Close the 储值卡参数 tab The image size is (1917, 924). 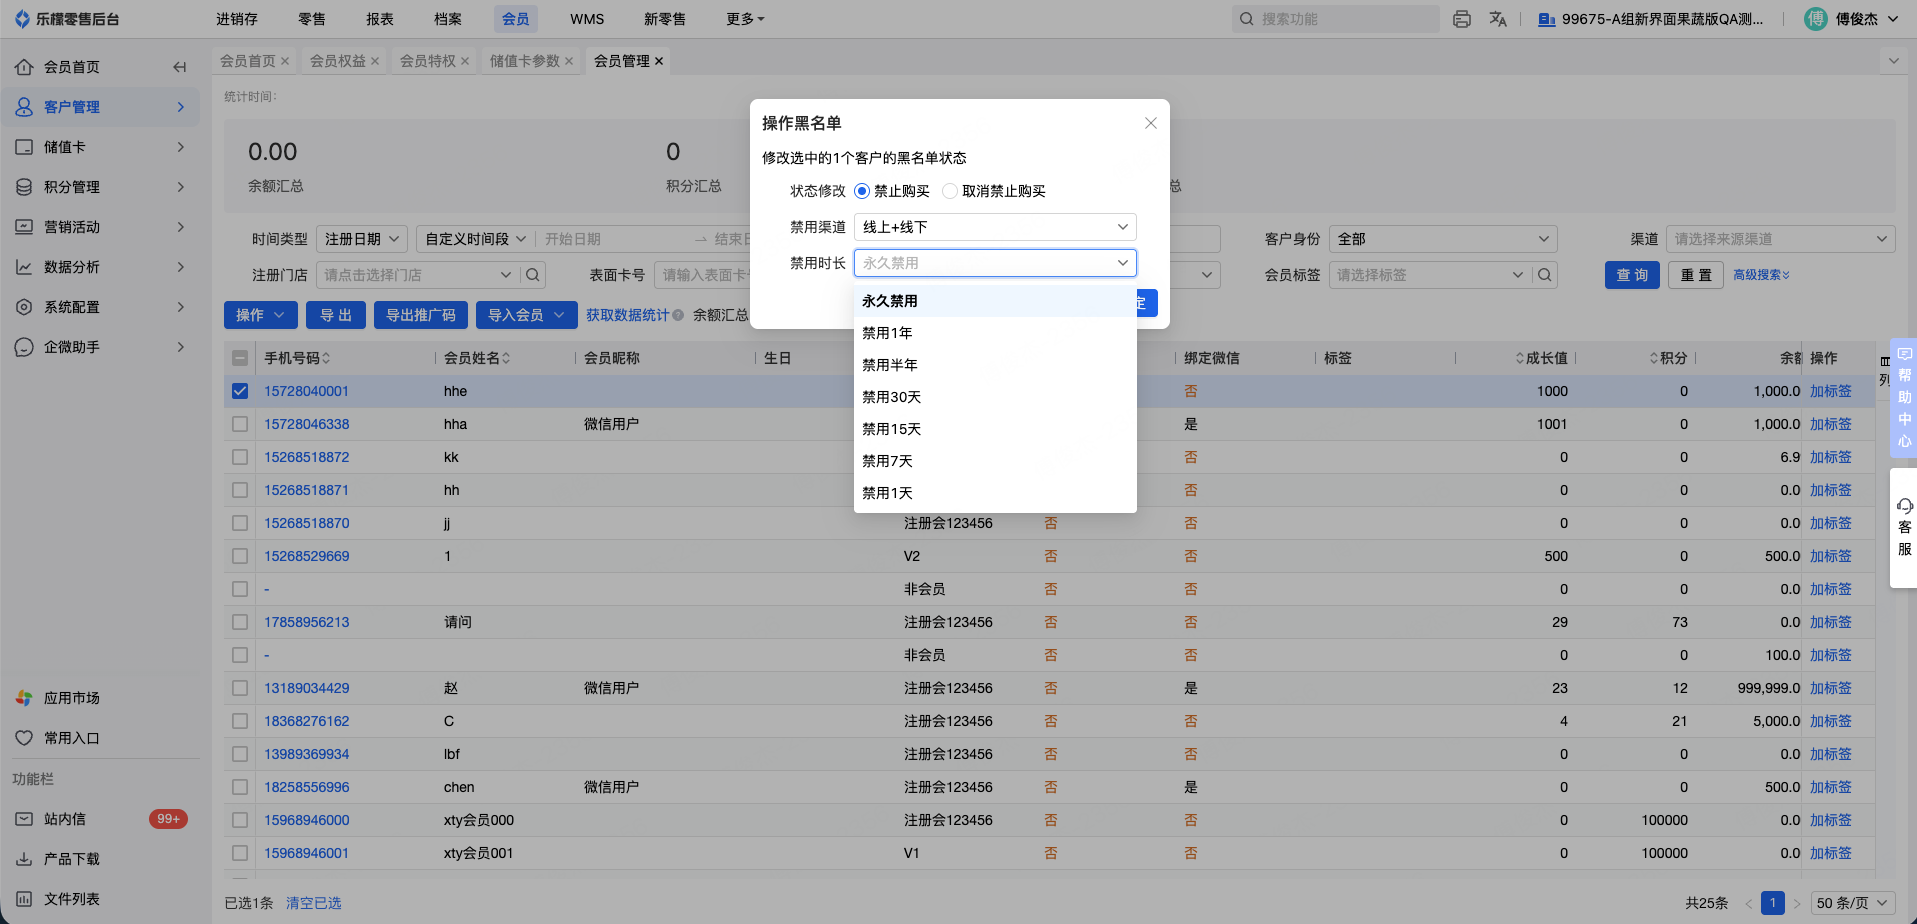(569, 61)
